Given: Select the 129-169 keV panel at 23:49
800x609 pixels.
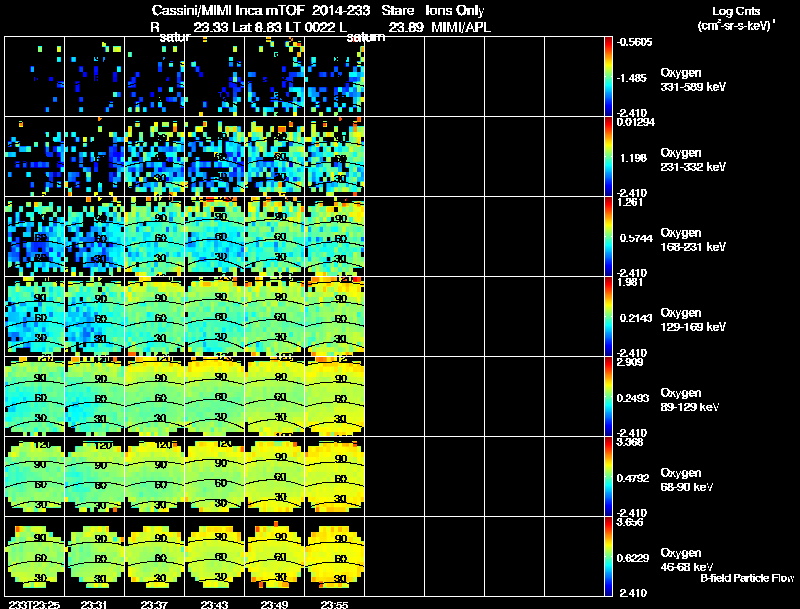Looking at the screenshot, I should 275,316.
